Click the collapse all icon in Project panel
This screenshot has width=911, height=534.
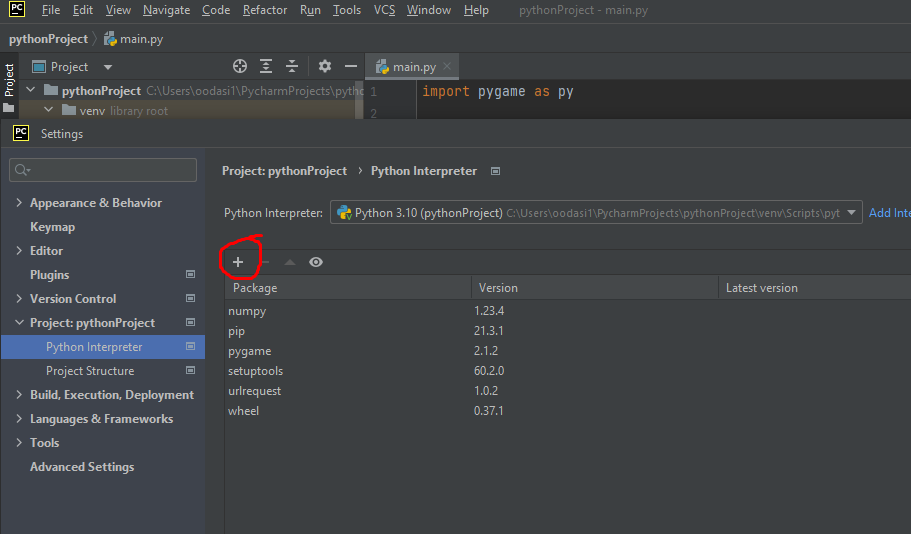292,67
